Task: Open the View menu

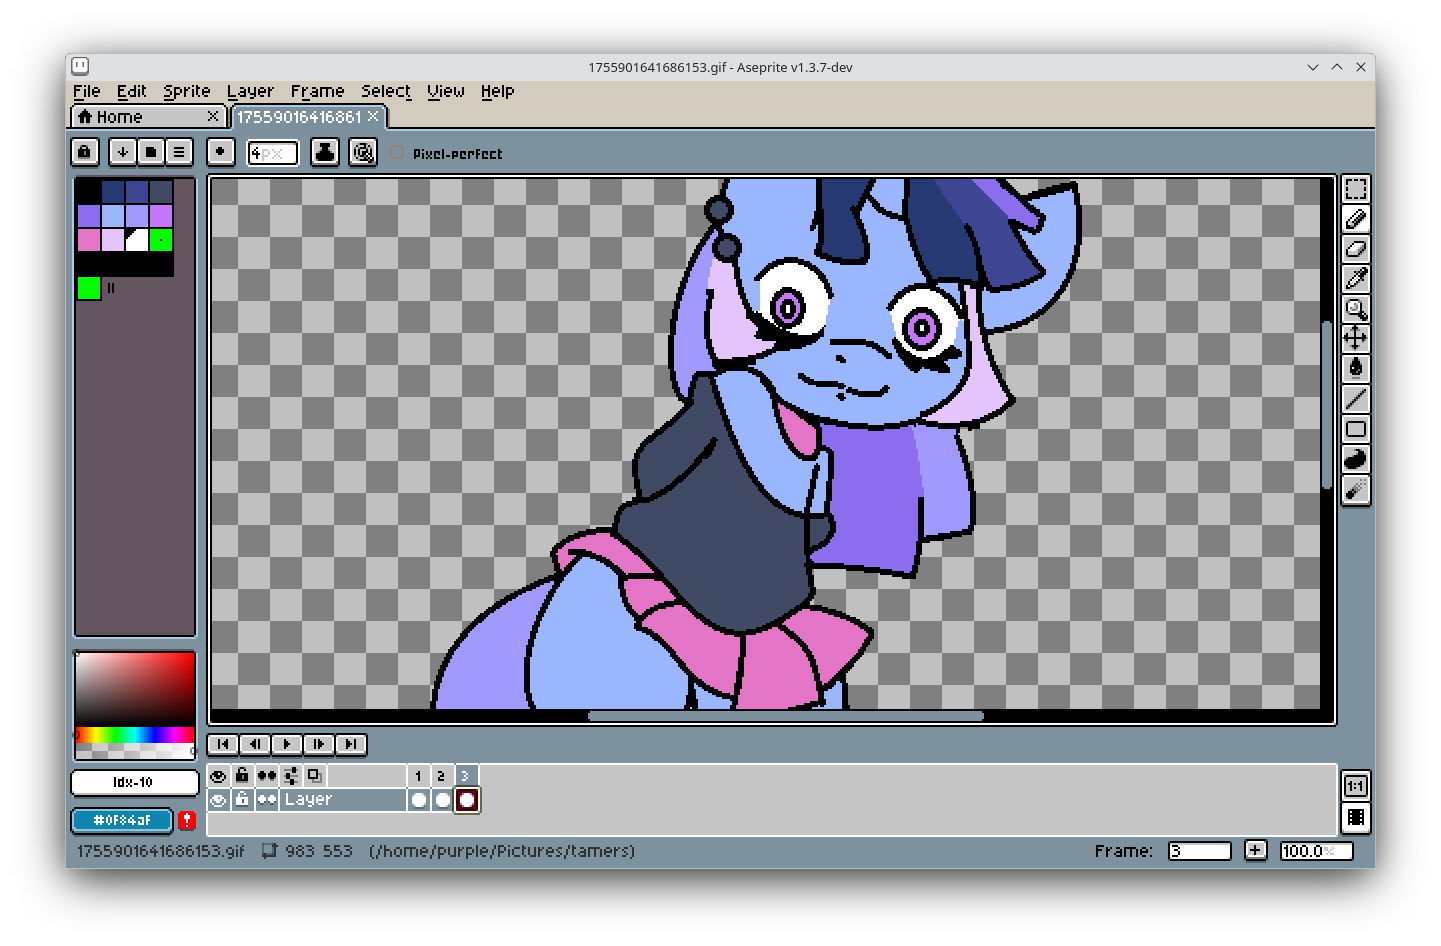Action: 446,91
